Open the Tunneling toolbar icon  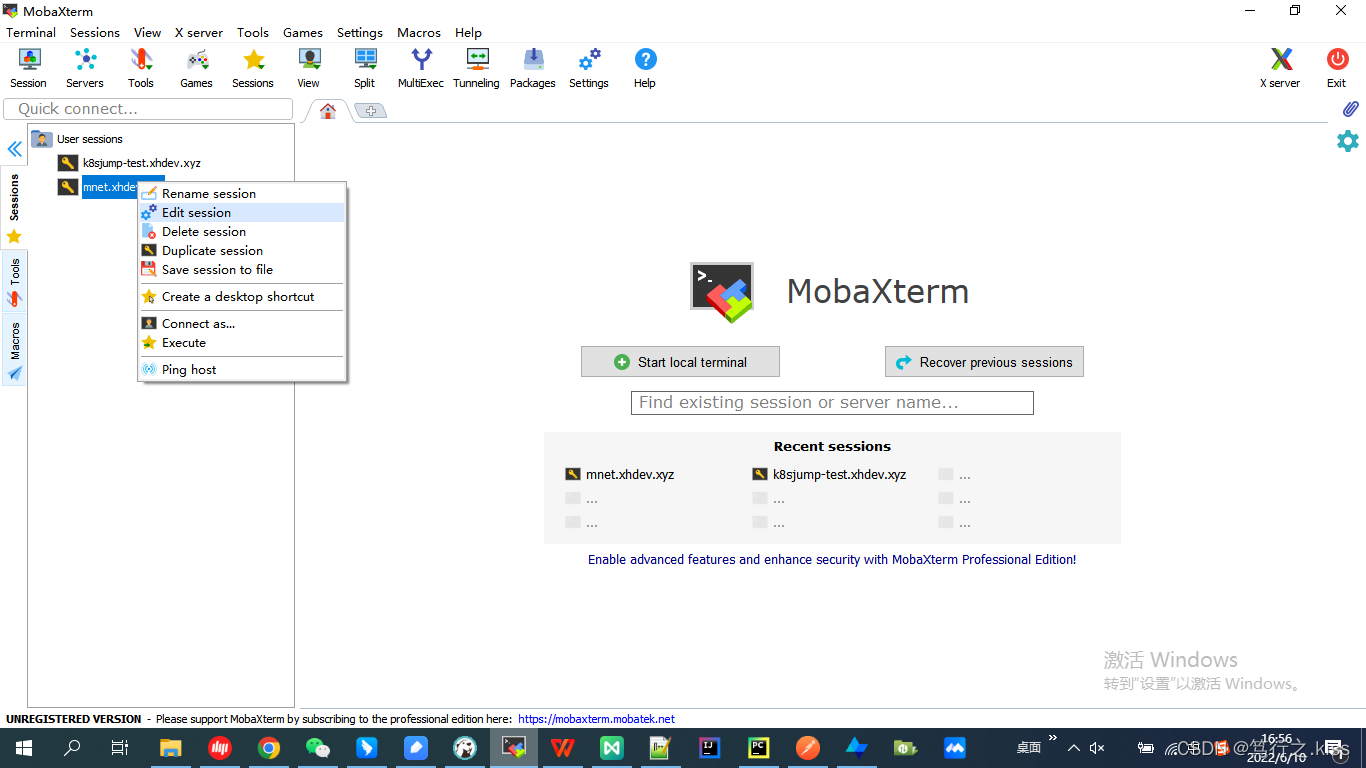tap(477, 68)
